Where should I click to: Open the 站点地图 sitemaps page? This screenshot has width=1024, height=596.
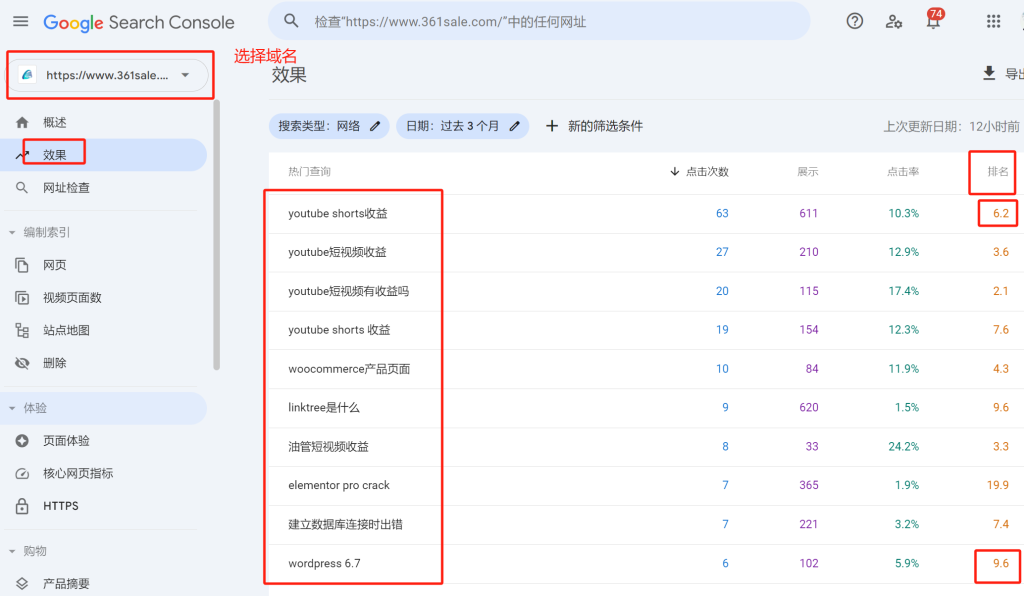tap(66, 330)
